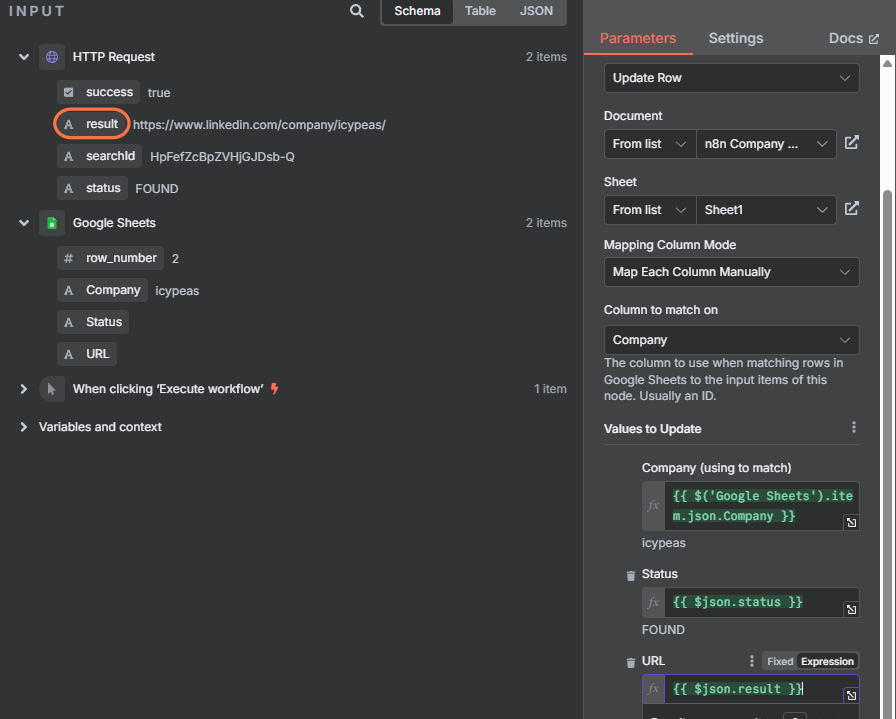Viewport: 896px width, 719px height.
Task: Open Mapping Column Mode dropdown
Action: pyautogui.click(x=731, y=272)
